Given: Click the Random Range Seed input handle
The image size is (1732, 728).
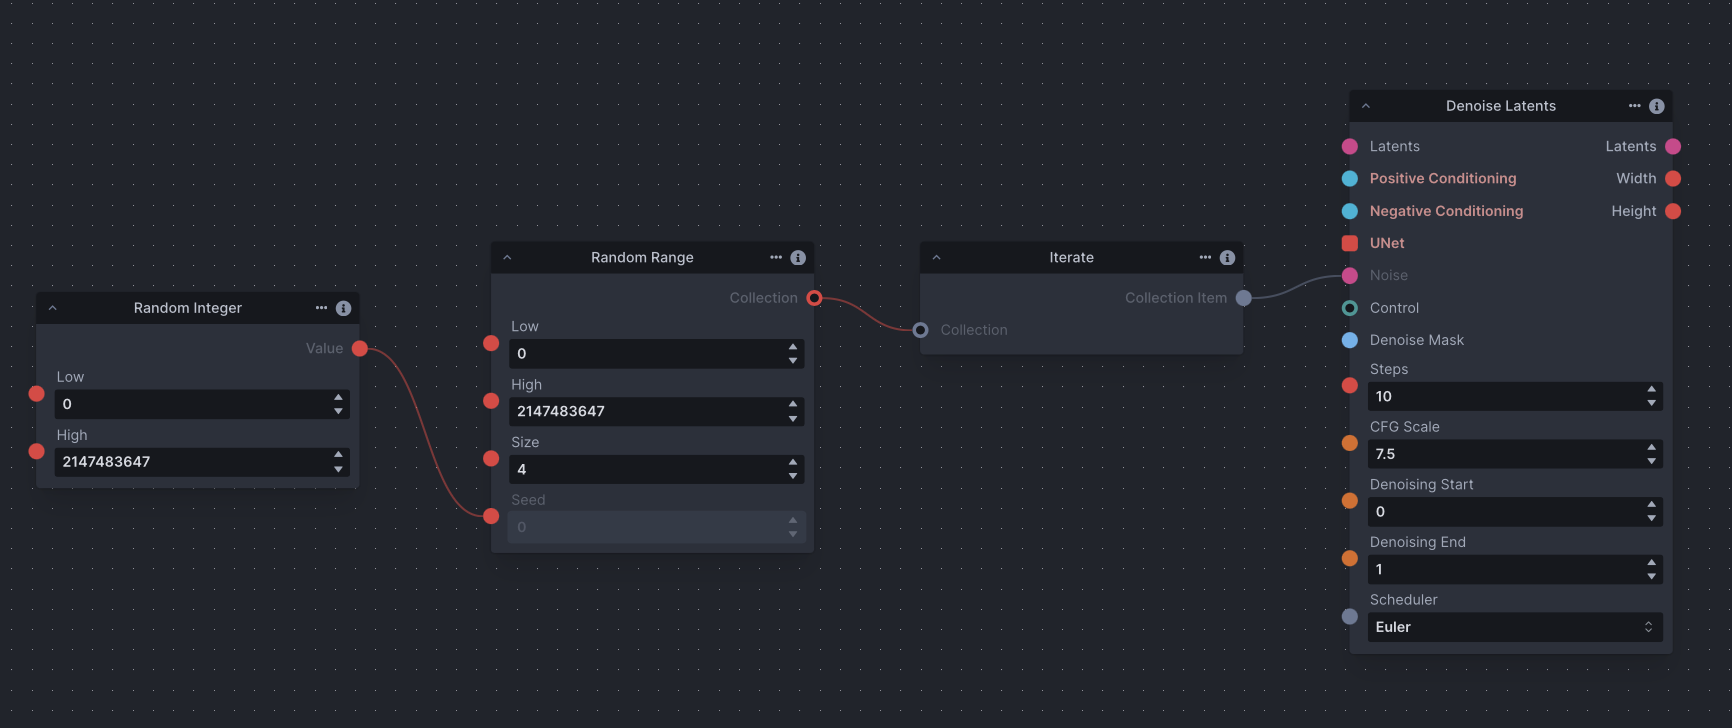Looking at the screenshot, I should [x=491, y=516].
